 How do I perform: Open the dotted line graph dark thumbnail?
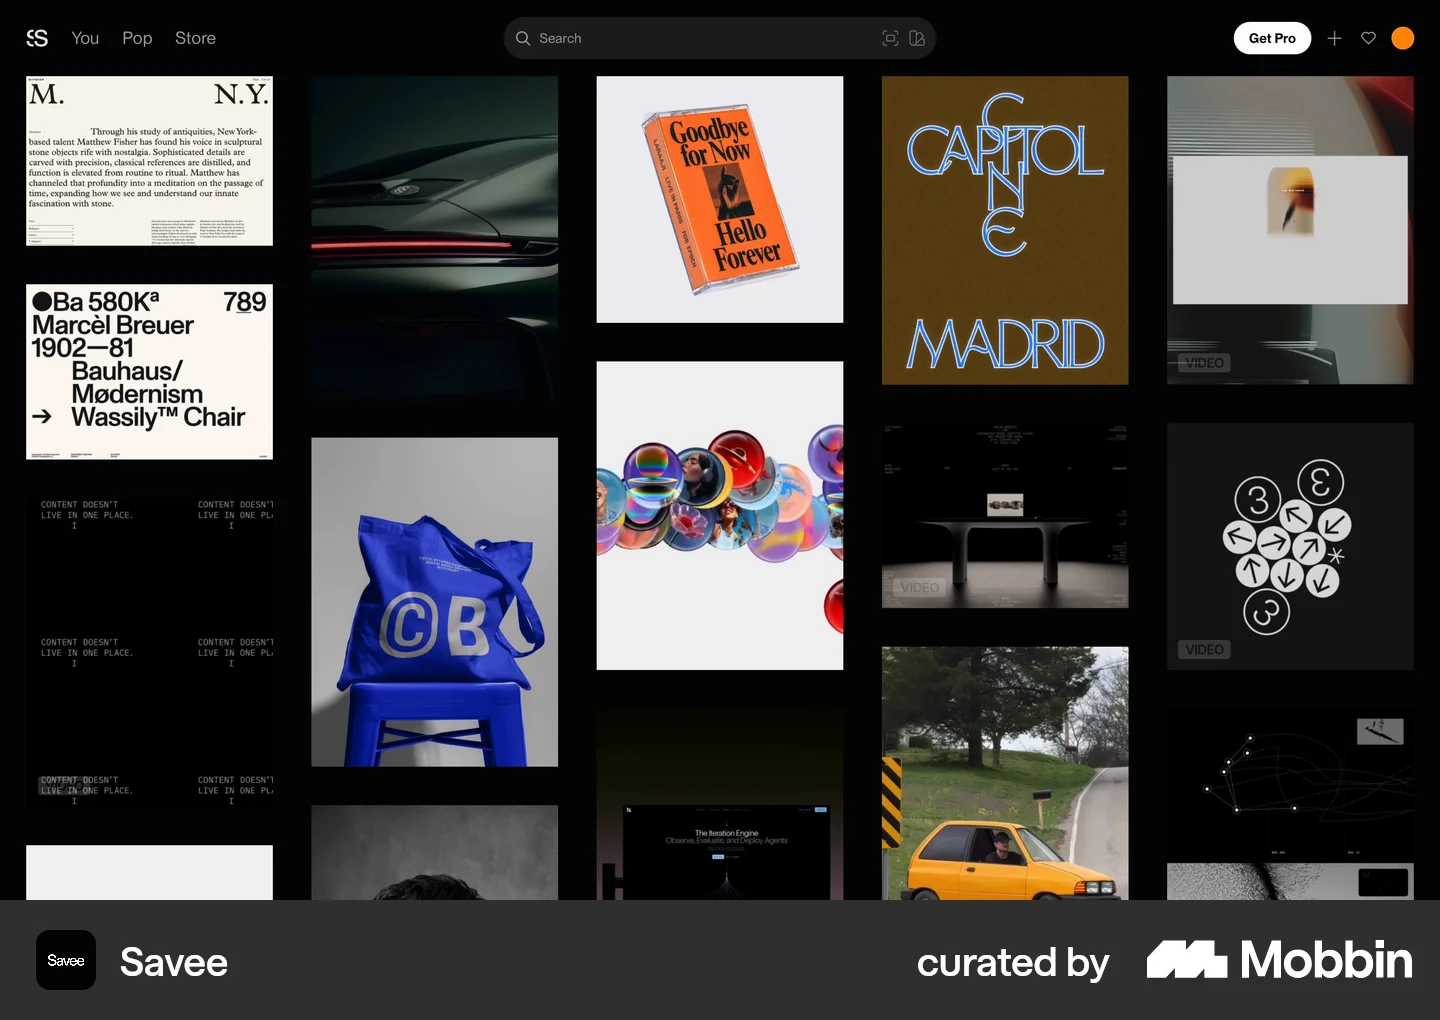click(1290, 804)
